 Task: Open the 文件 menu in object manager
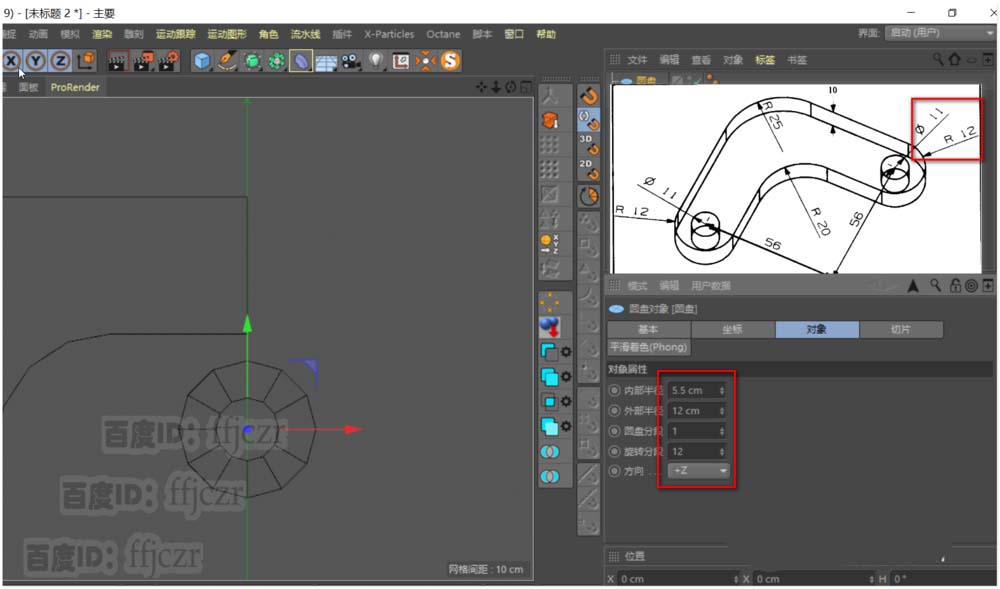637,60
